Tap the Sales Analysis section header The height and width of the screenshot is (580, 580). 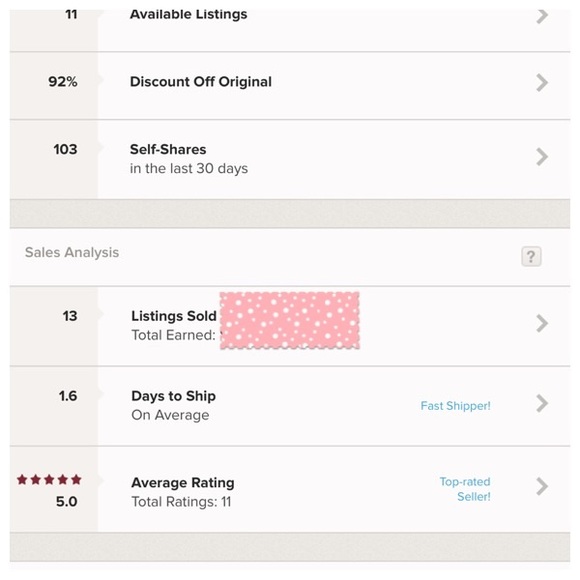(72, 252)
